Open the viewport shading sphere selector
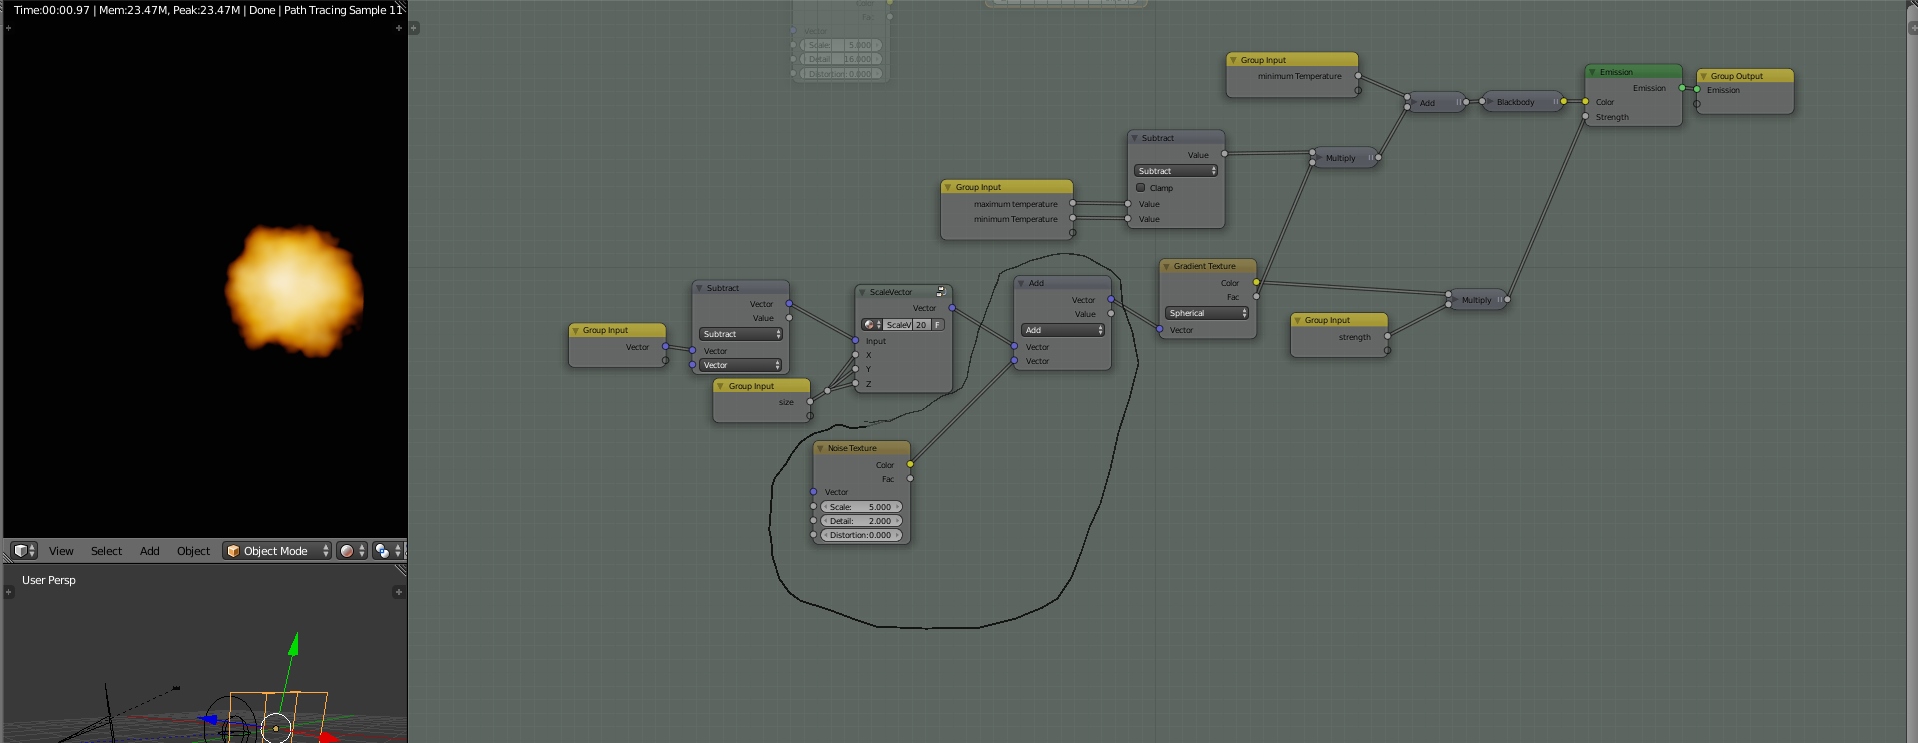The height and width of the screenshot is (743, 1918). pyautogui.click(x=351, y=551)
